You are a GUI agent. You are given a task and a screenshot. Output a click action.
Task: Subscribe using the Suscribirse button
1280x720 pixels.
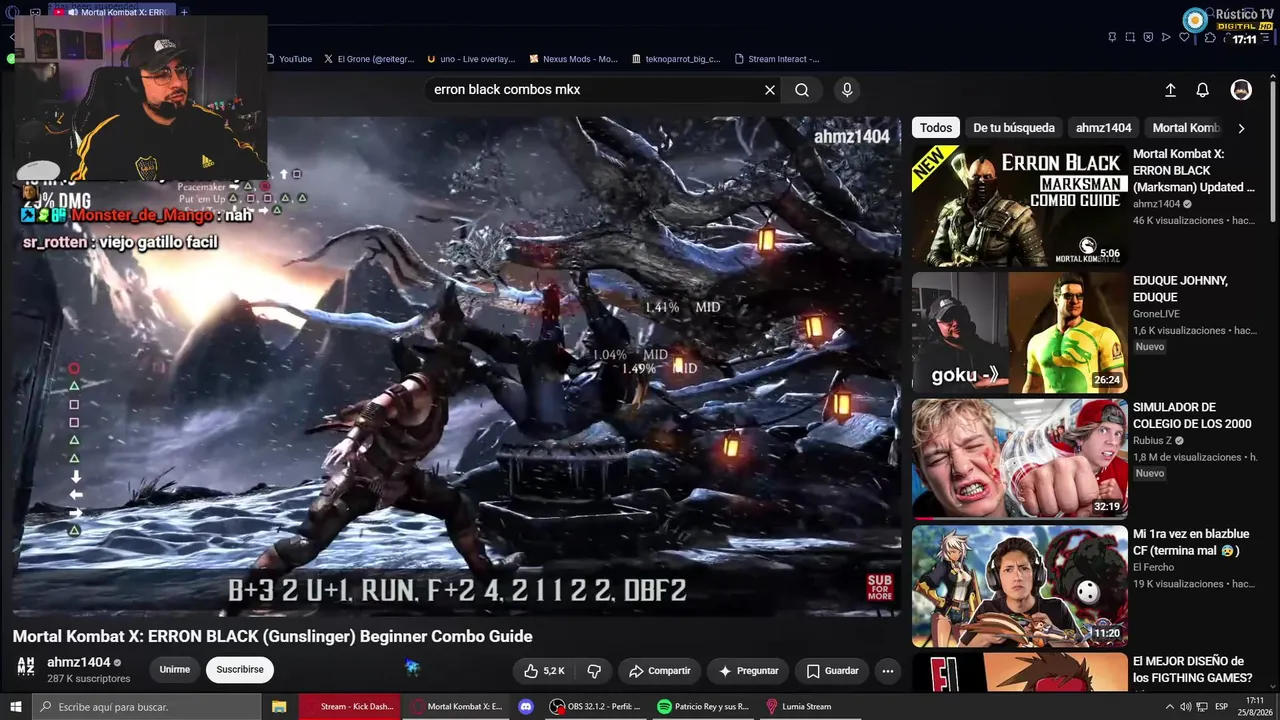[240, 670]
